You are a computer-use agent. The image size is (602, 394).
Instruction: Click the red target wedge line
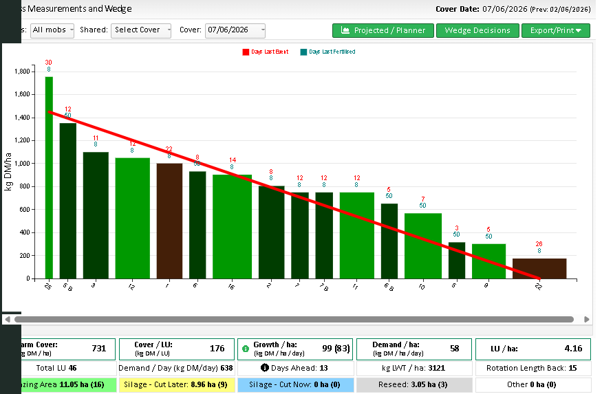pos(294,195)
